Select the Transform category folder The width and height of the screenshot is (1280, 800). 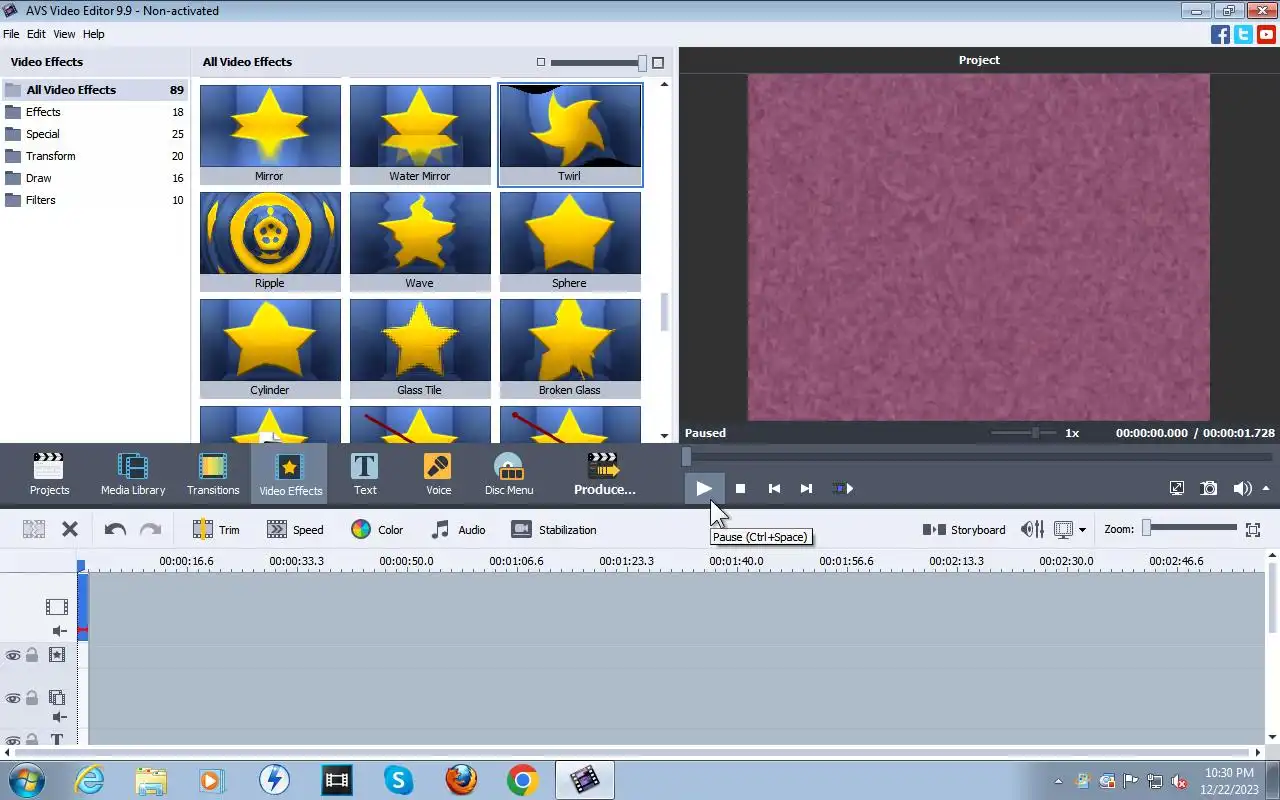94,156
